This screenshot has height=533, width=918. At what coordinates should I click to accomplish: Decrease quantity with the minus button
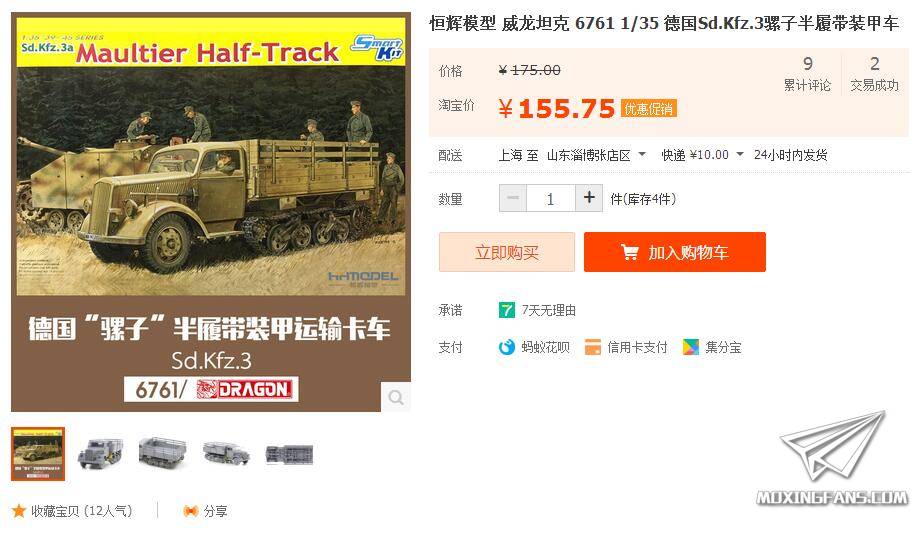click(x=513, y=198)
